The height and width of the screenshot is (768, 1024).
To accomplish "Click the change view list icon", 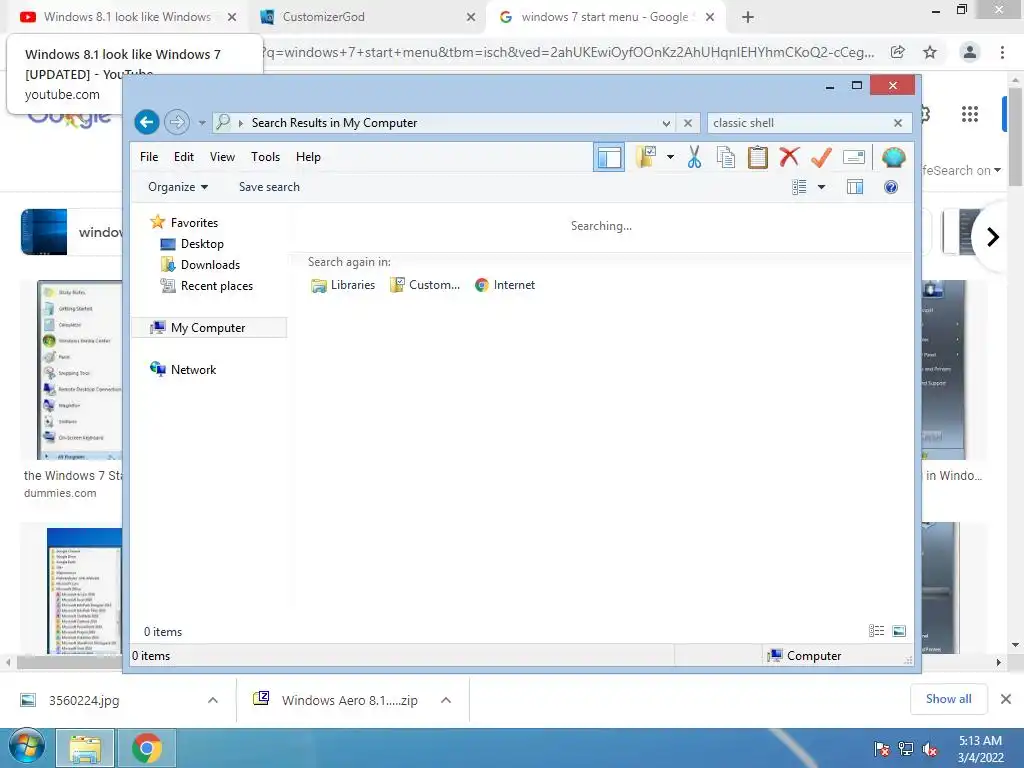I will coord(799,187).
